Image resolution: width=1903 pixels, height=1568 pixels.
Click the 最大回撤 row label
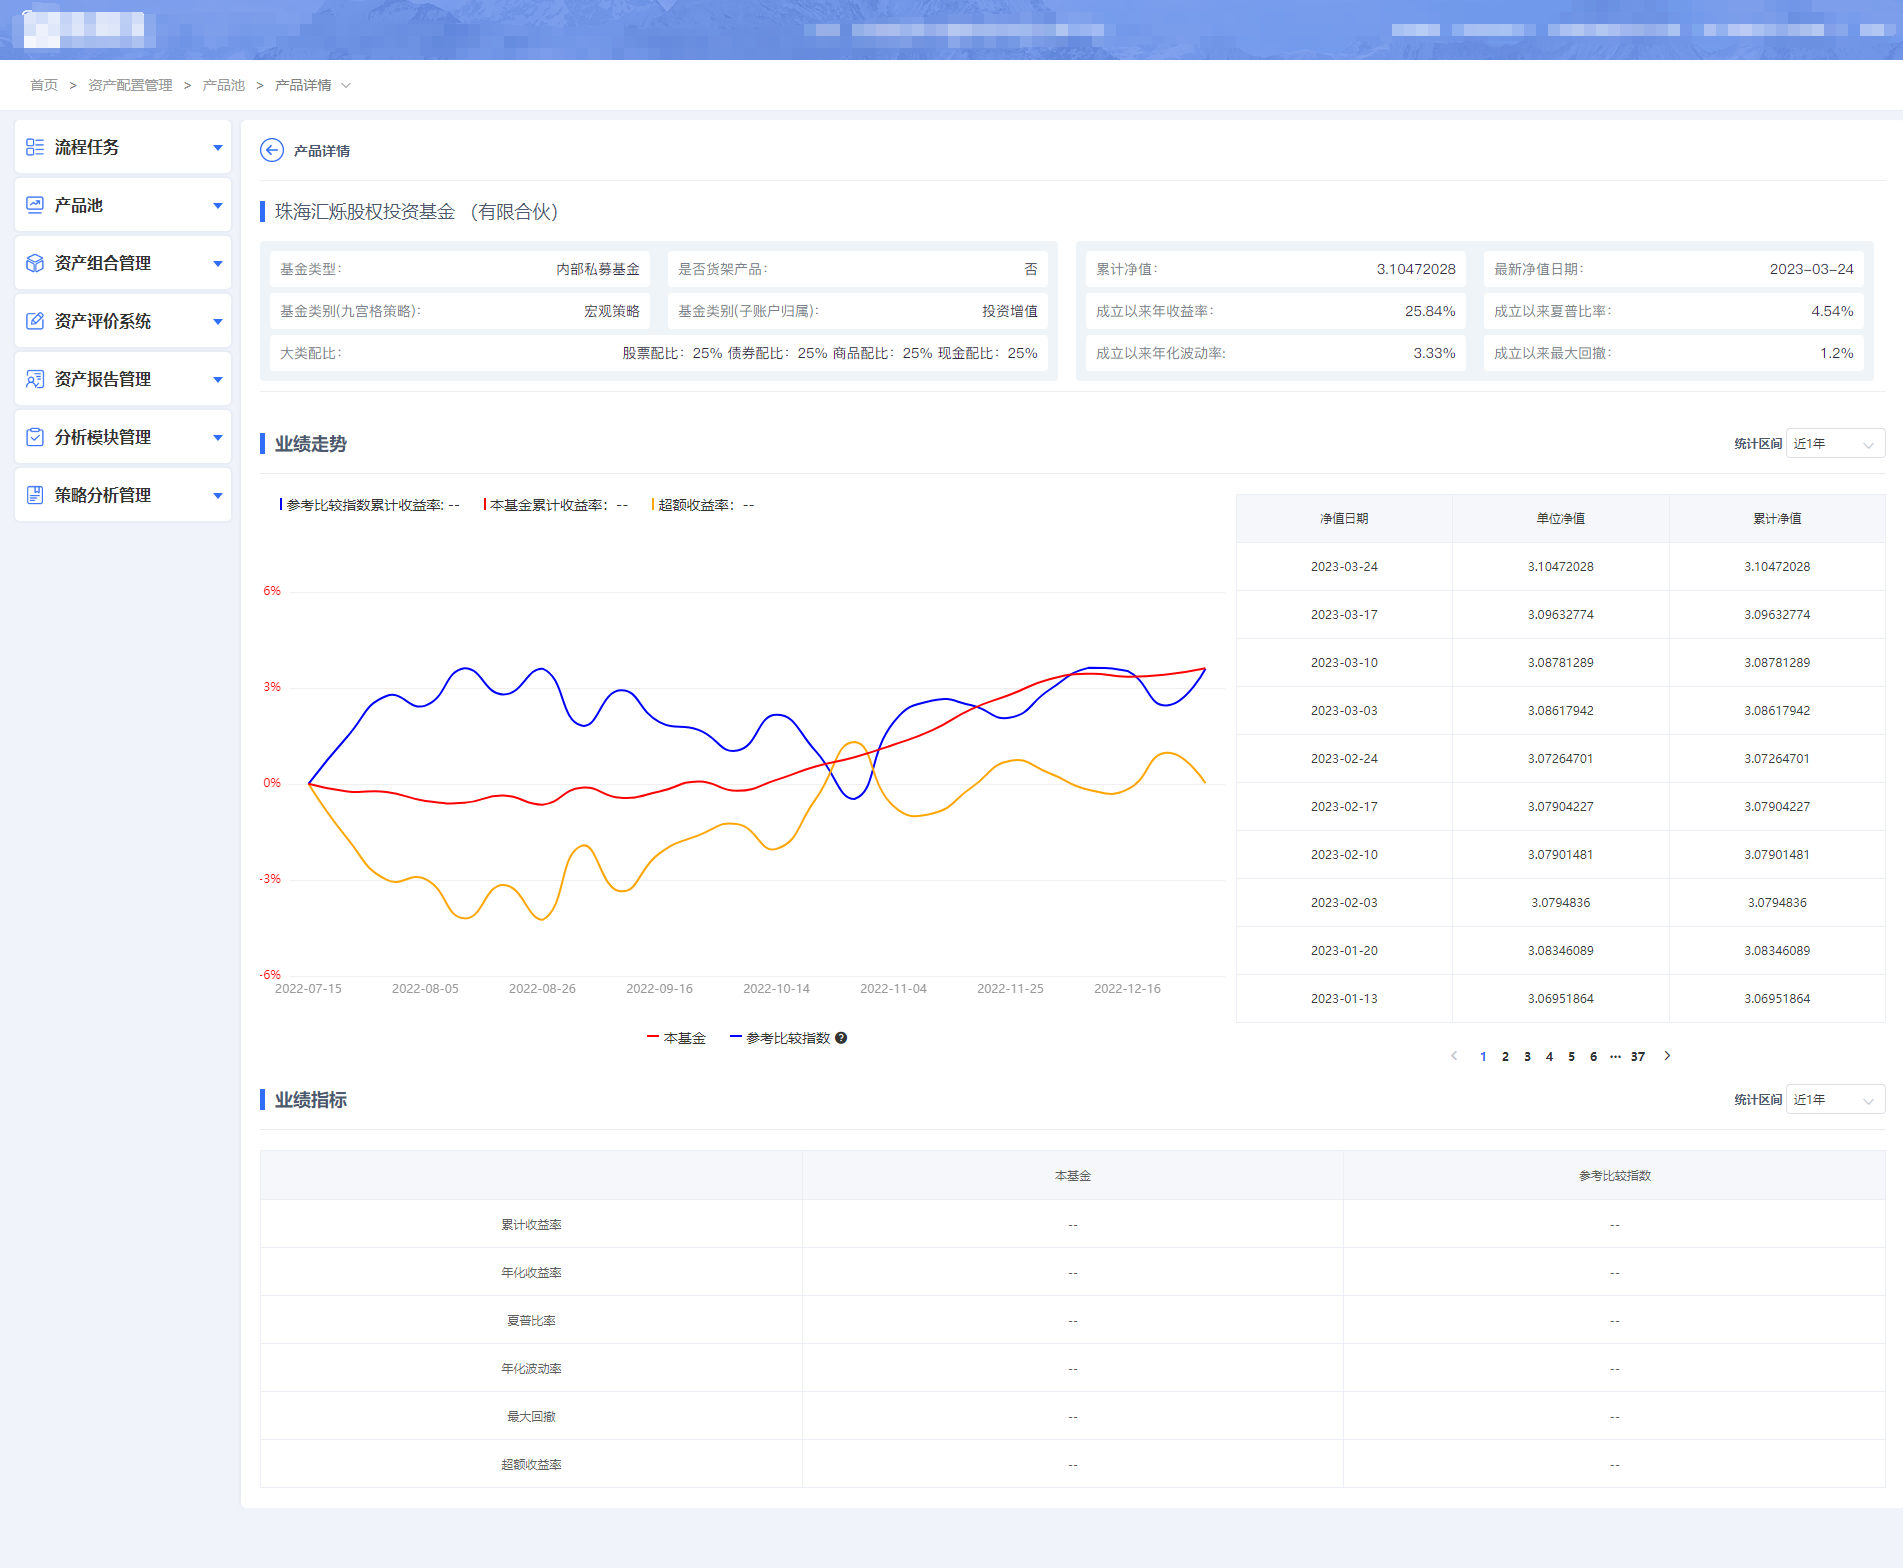(x=531, y=1417)
